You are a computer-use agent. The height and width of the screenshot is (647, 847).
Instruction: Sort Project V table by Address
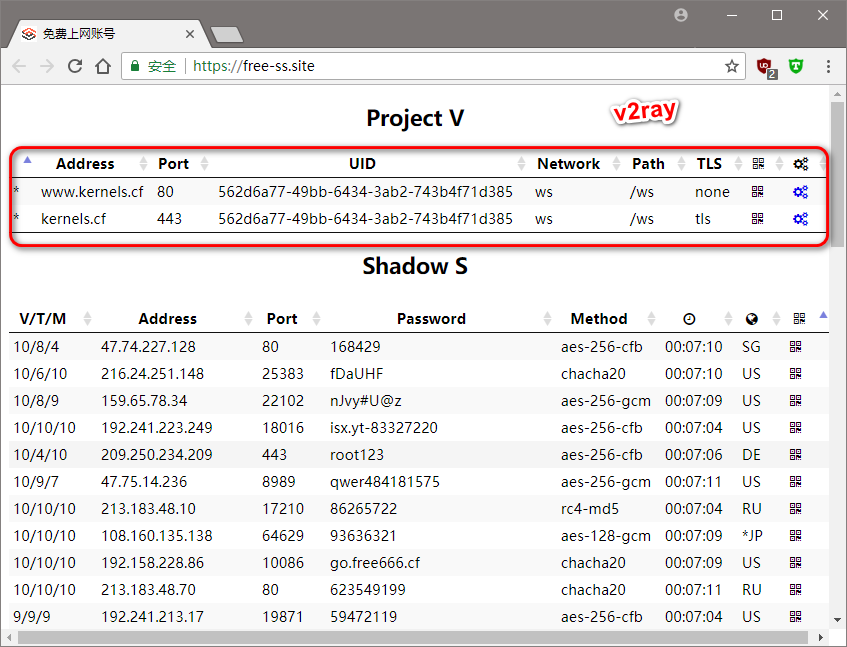coord(85,164)
